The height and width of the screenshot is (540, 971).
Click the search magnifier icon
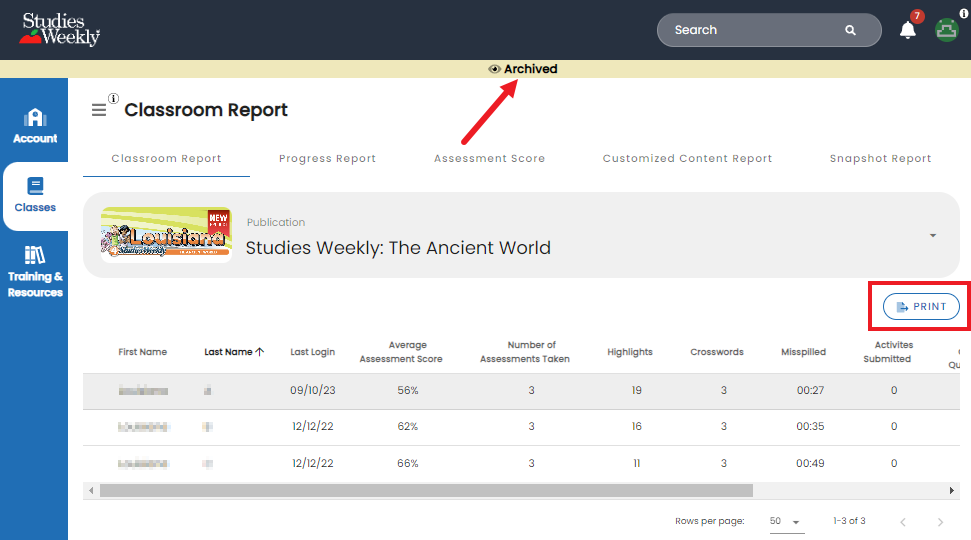click(x=850, y=30)
